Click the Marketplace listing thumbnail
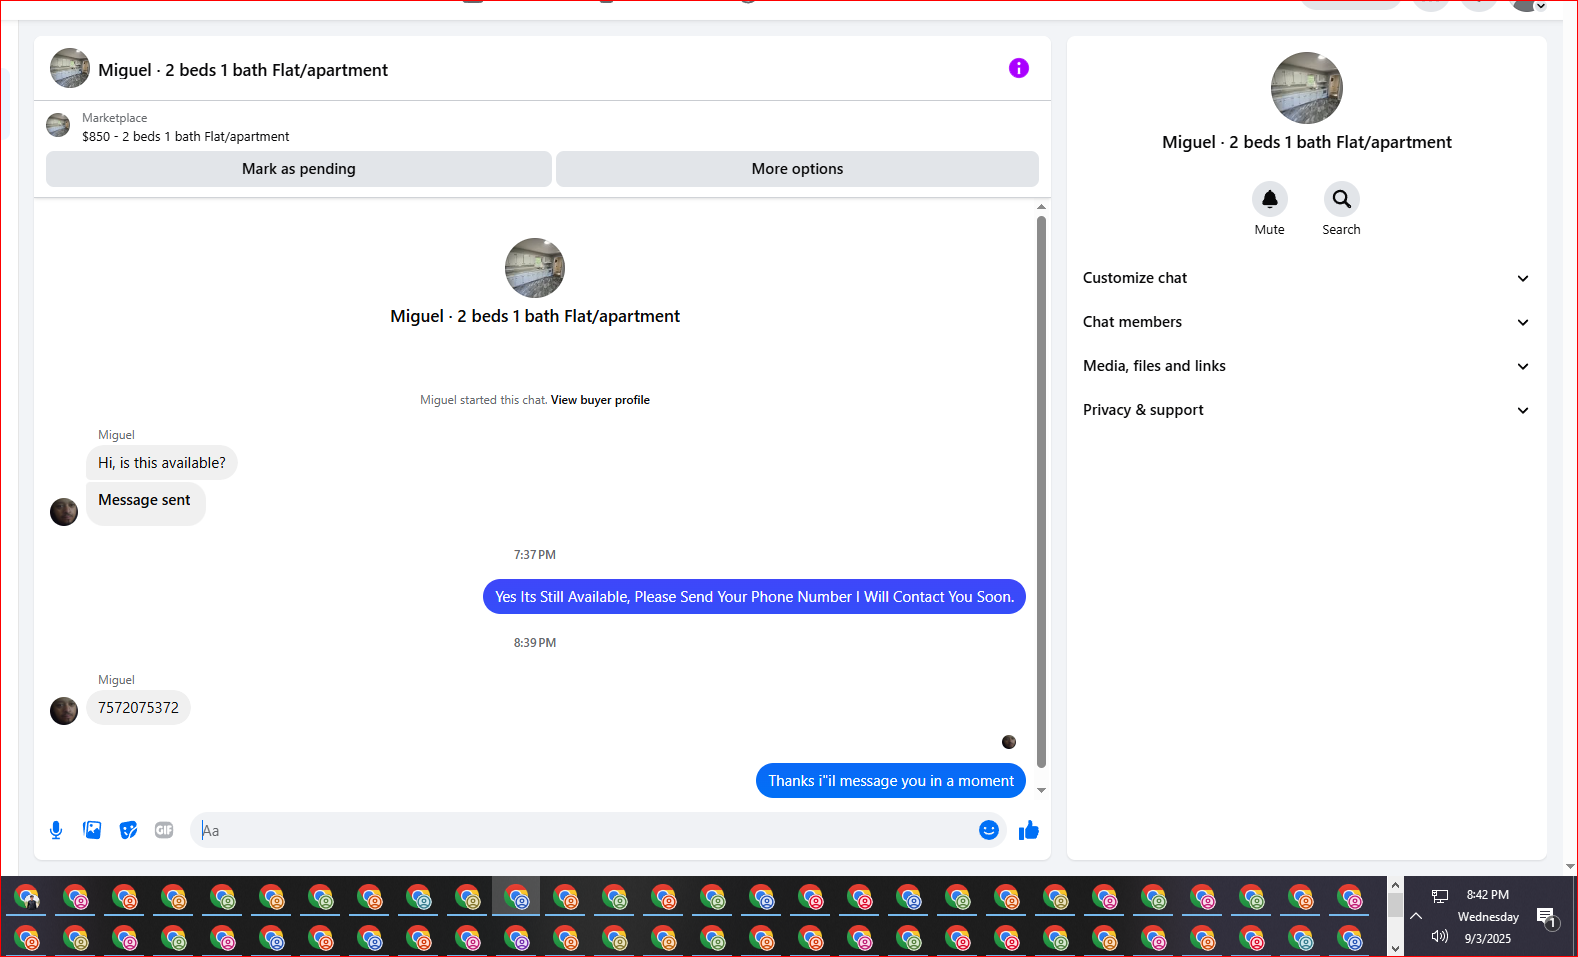The image size is (1578, 957). coord(58,125)
